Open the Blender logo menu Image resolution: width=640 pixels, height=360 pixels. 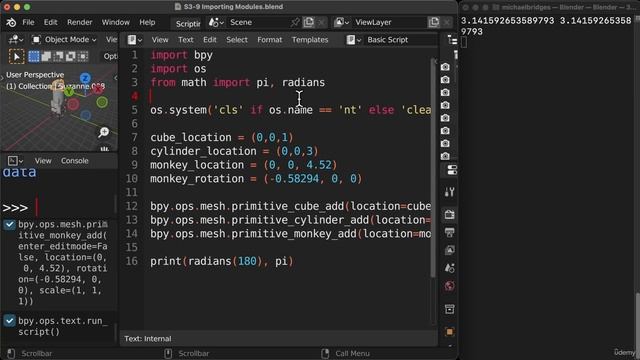pos(11,22)
